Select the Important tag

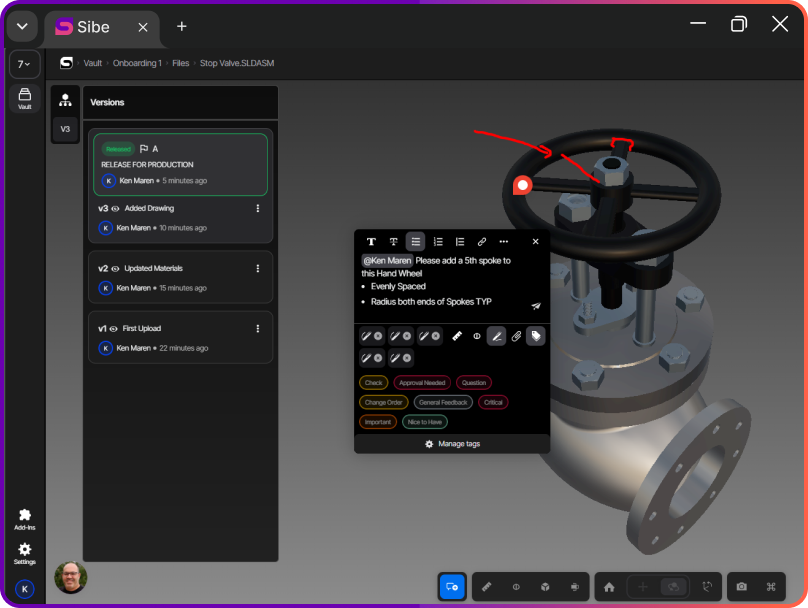[378, 422]
